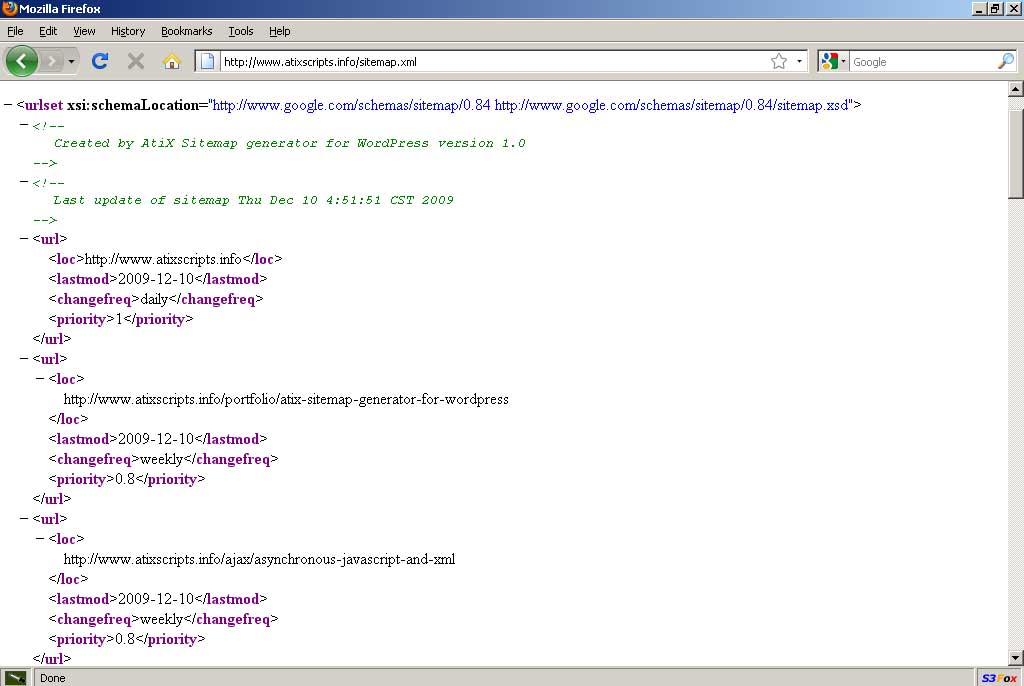
Task: Click the magnifier search icon
Action: [x=1006, y=61]
